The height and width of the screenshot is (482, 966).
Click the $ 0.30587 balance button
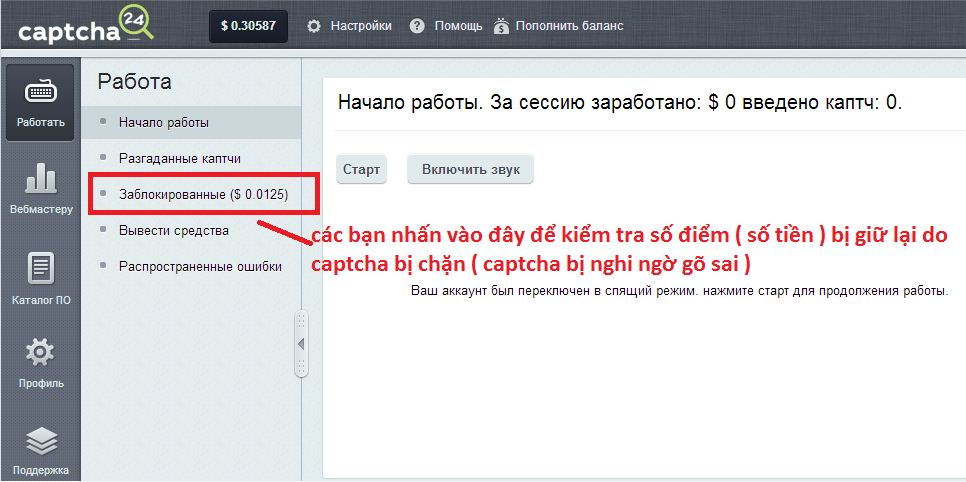[248, 27]
